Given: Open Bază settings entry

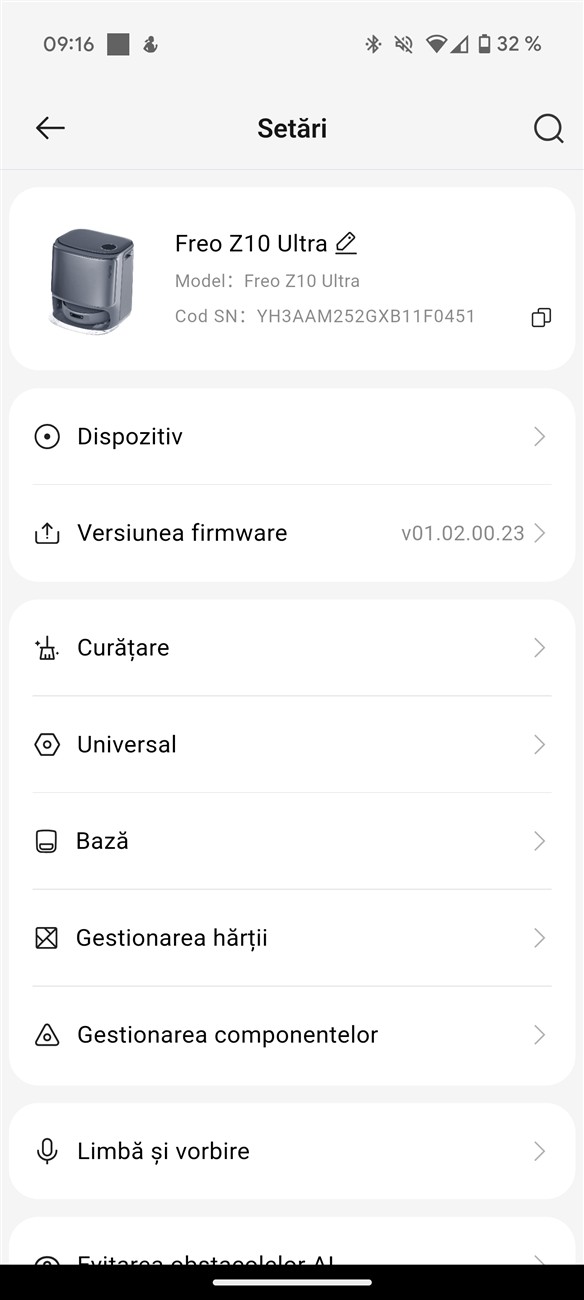Looking at the screenshot, I should pyautogui.click(x=292, y=841).
